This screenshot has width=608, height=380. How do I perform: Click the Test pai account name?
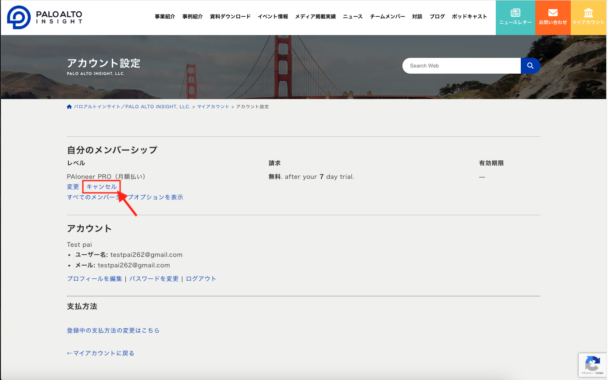click(x=79, y=245)
